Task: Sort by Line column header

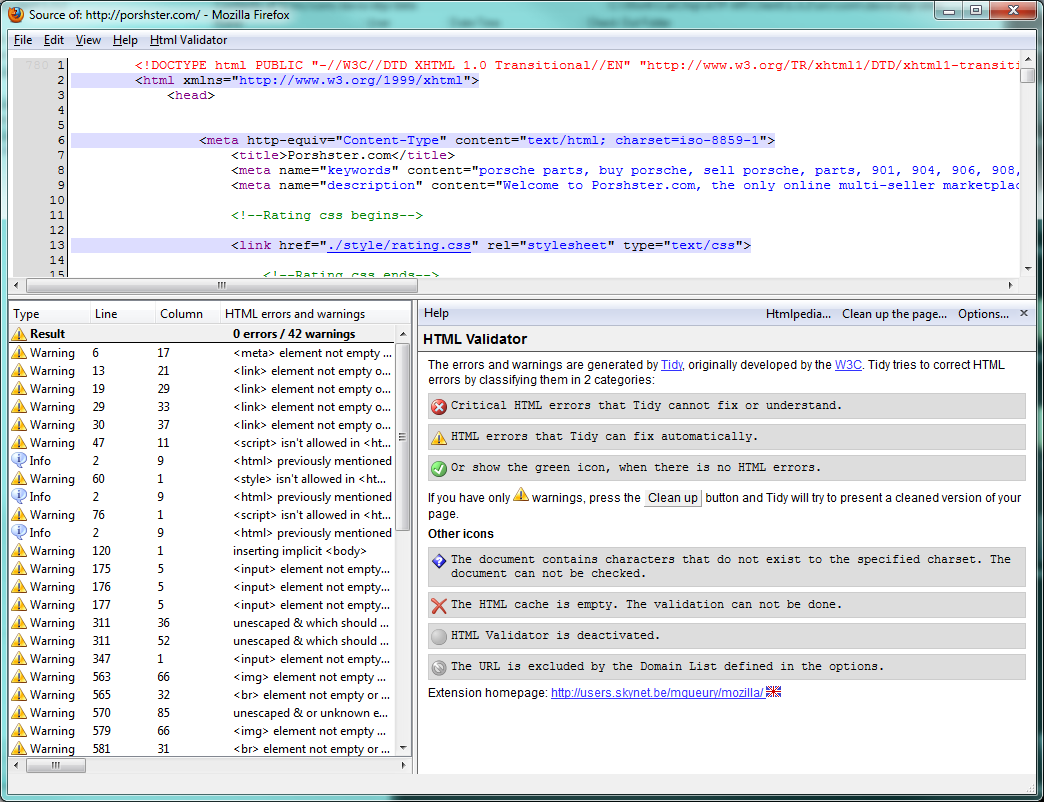Action: click(x=106, y=314)
